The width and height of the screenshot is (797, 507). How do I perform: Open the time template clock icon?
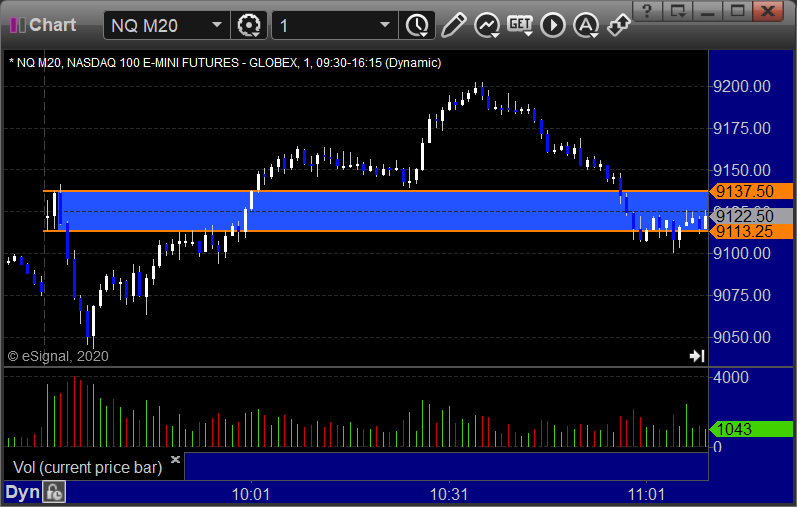417,25
